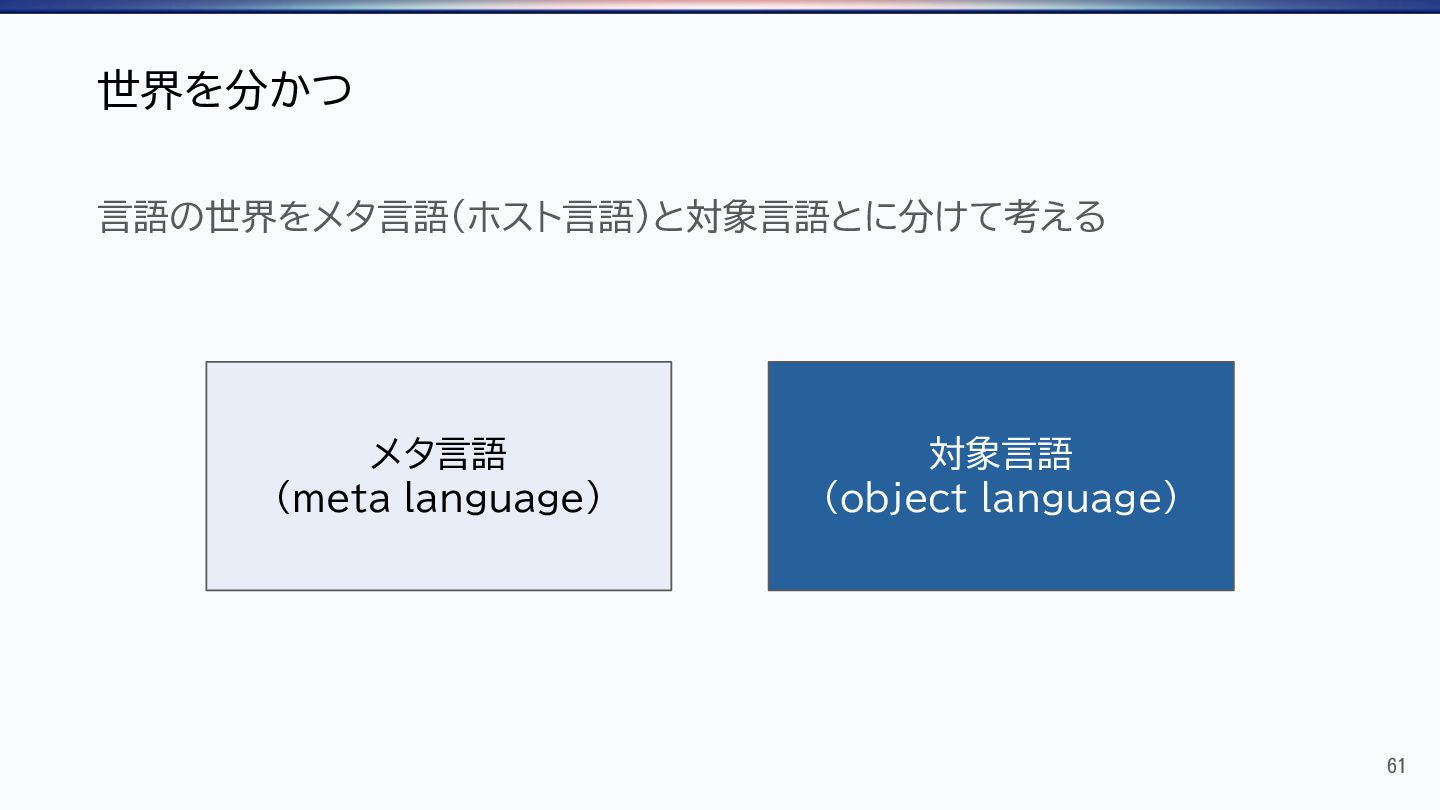The width and height of the screenshot is (1440, 810).
Task: Click the empty gap between the two boxes
Action: 720,476
